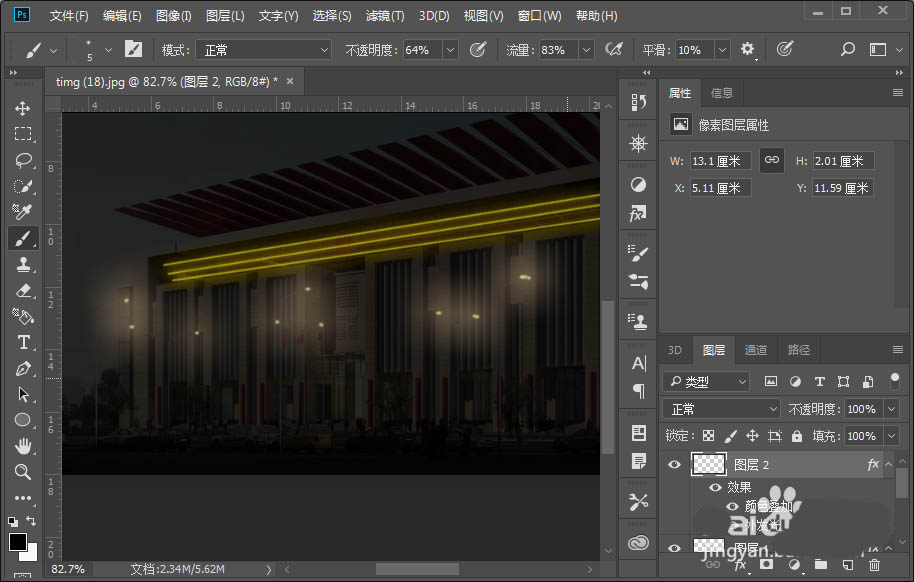The width and height of the screenshot is (914, 582).
Task: Toggle visibility of 效果 layer effects
Action: 714,488
